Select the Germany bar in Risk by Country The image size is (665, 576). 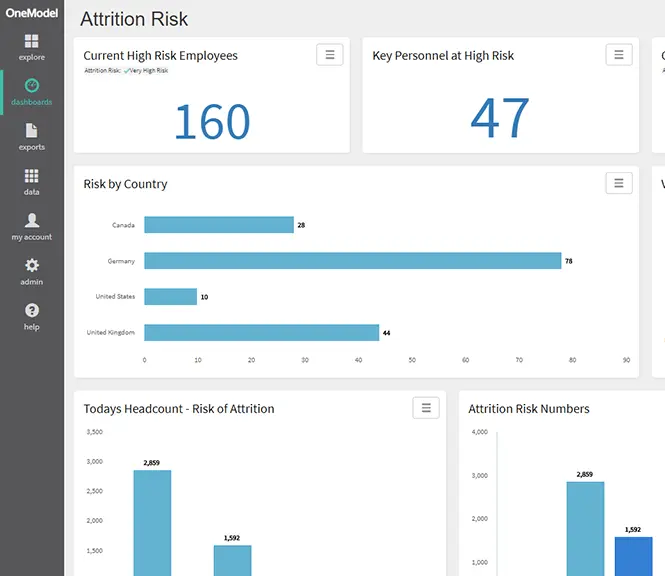pos(352,261)
